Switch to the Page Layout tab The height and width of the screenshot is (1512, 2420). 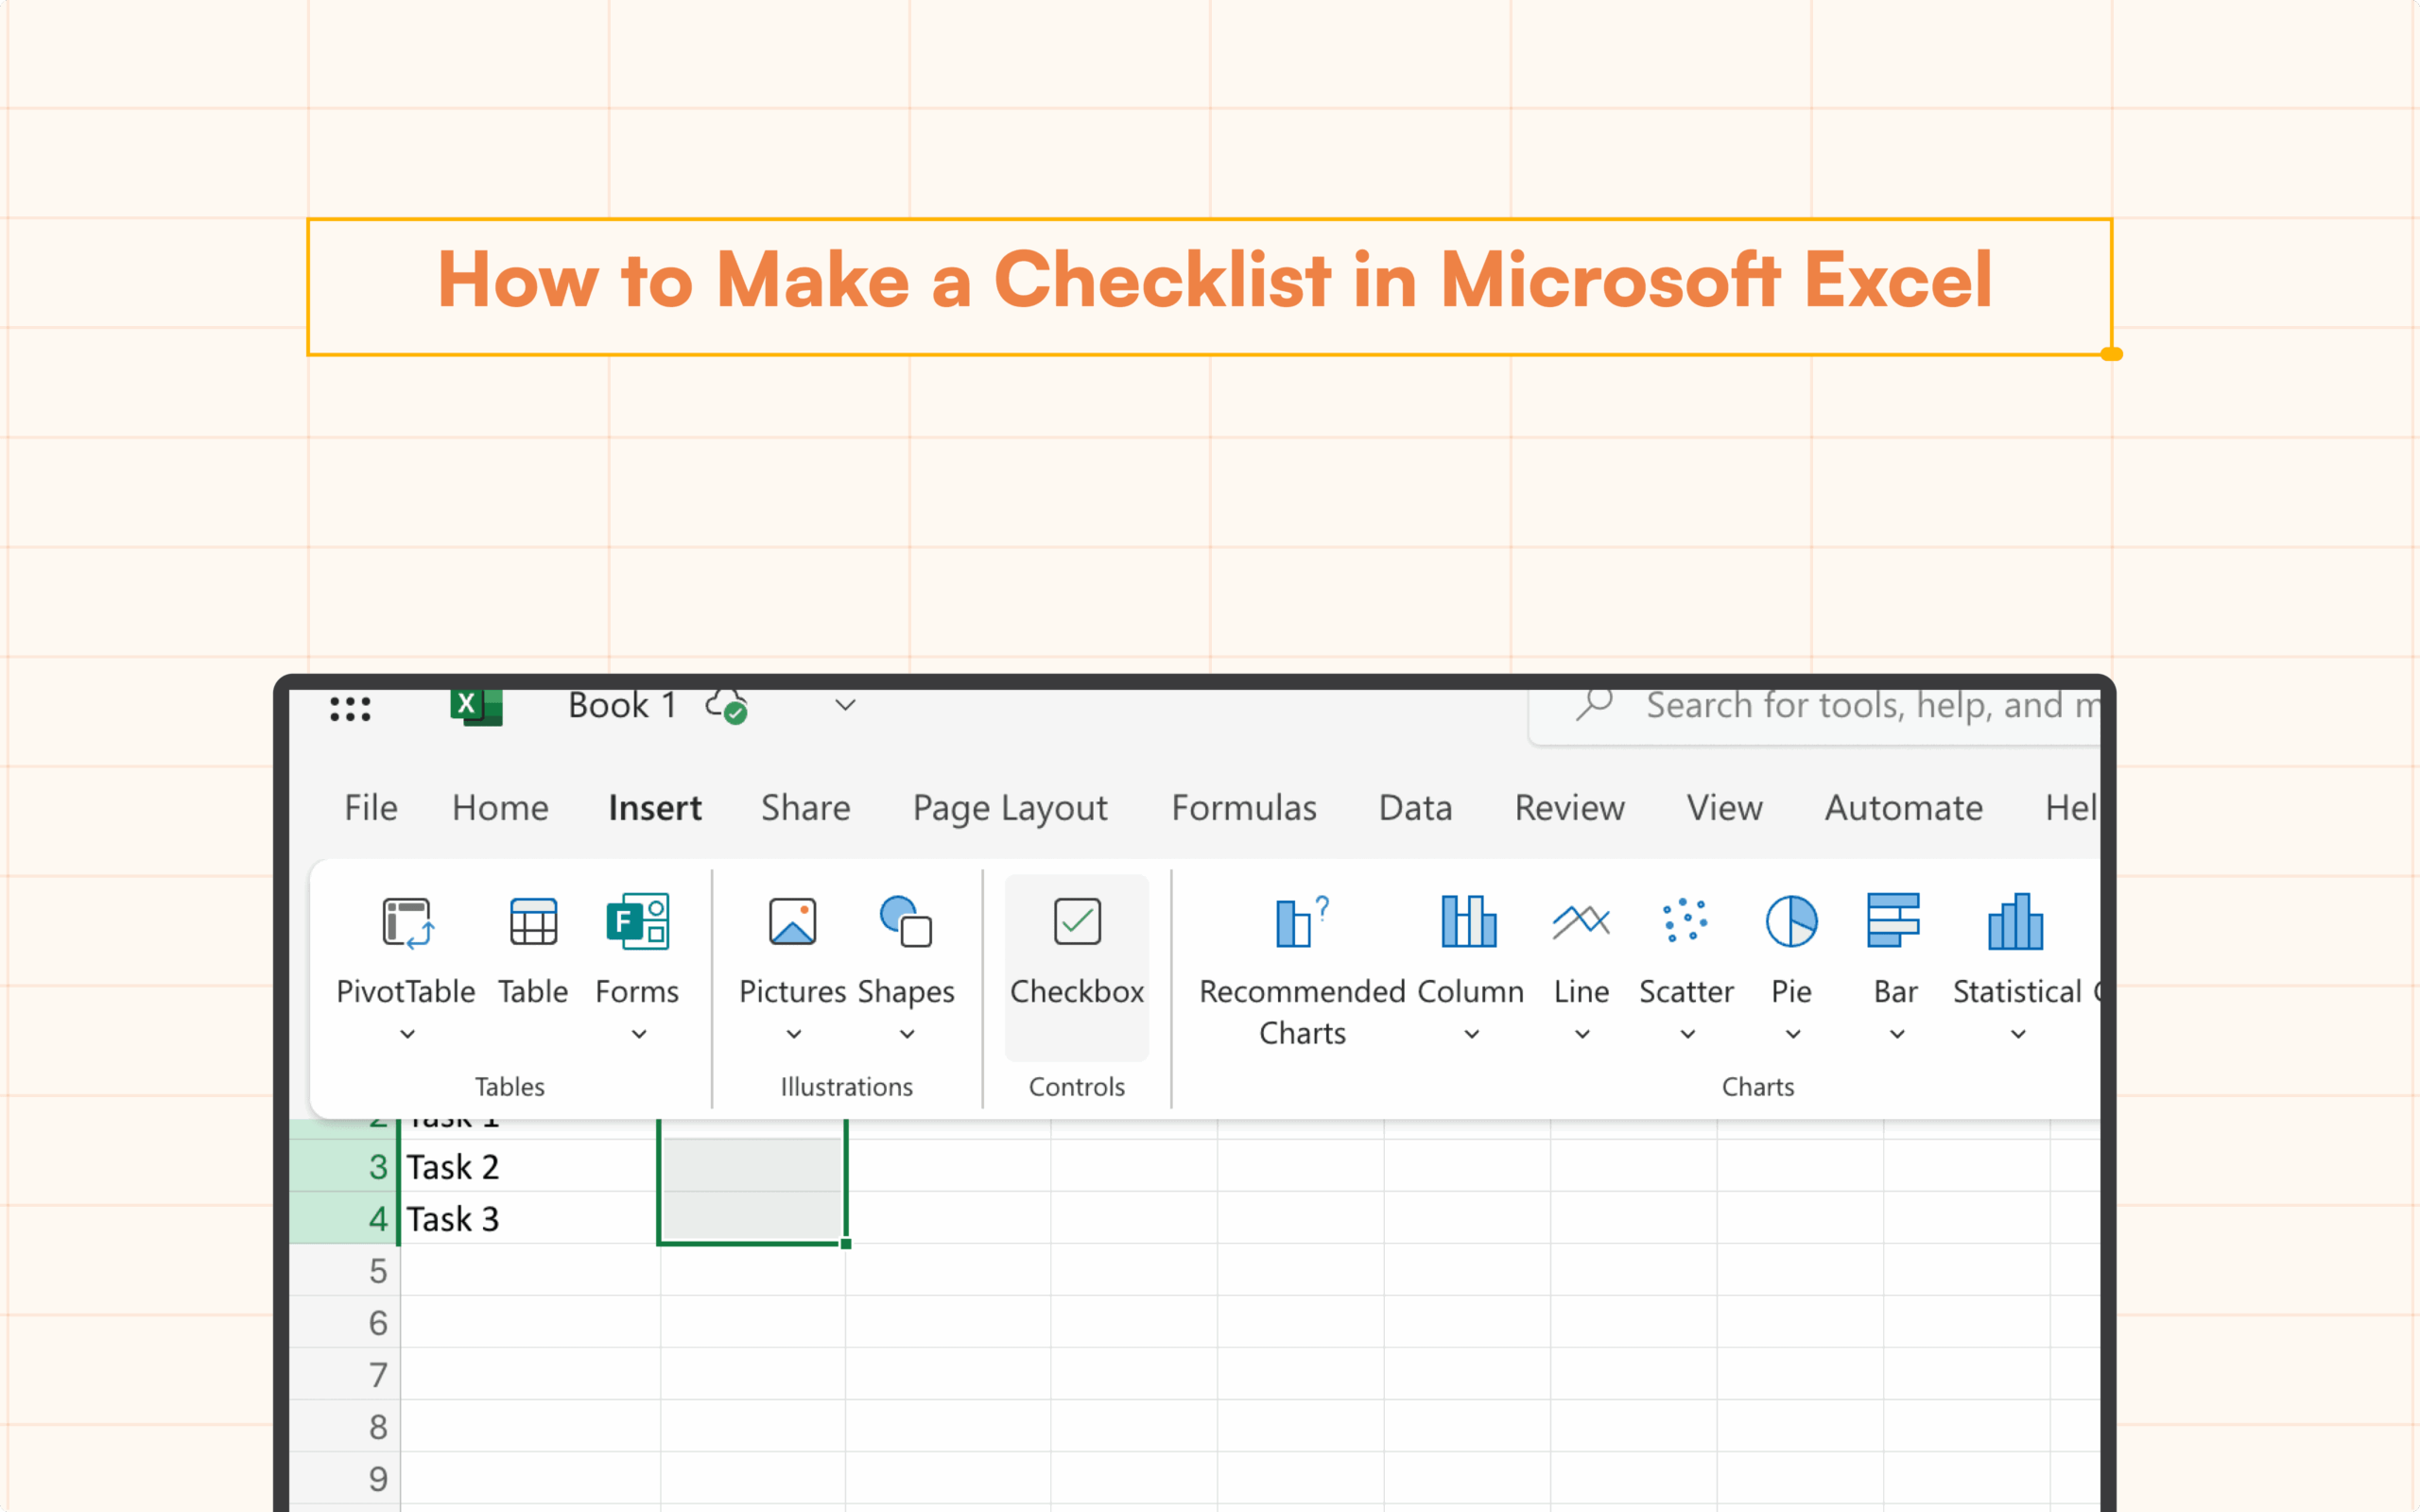tap(1010, 809)
